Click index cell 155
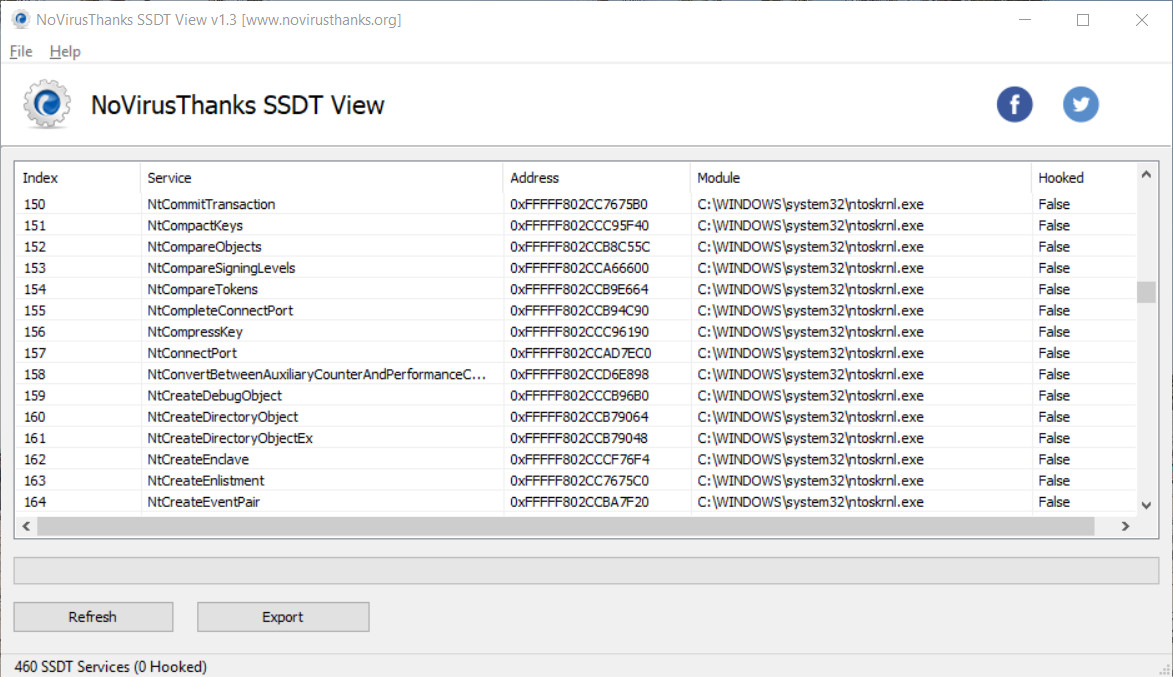Viewport: 1173px width, 677px height. pos(34,310)
